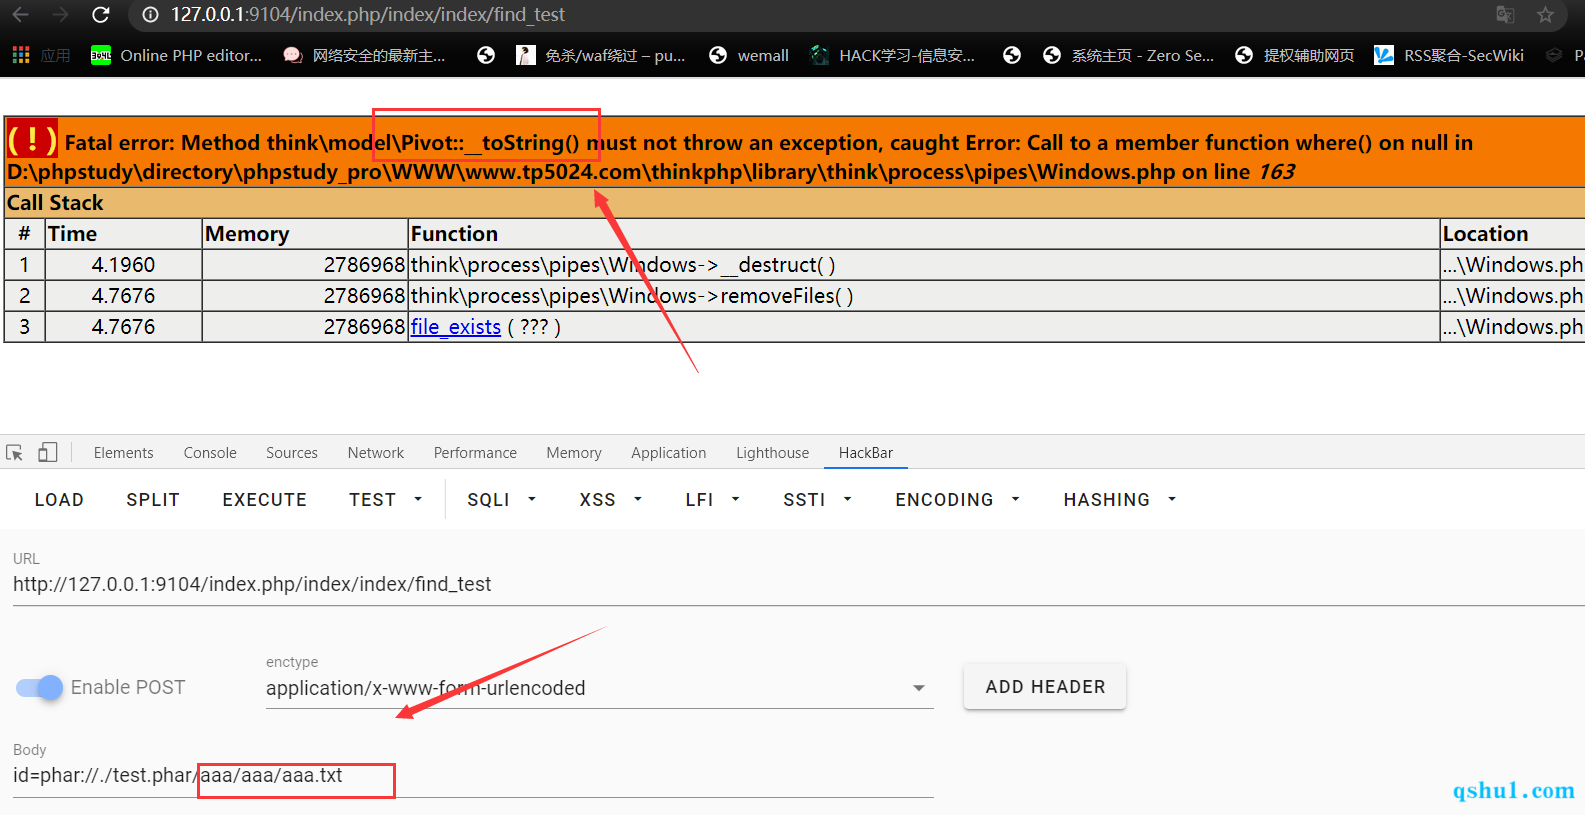
Task: Go back using the browser back arrow
Action: (x=20, y=15)
